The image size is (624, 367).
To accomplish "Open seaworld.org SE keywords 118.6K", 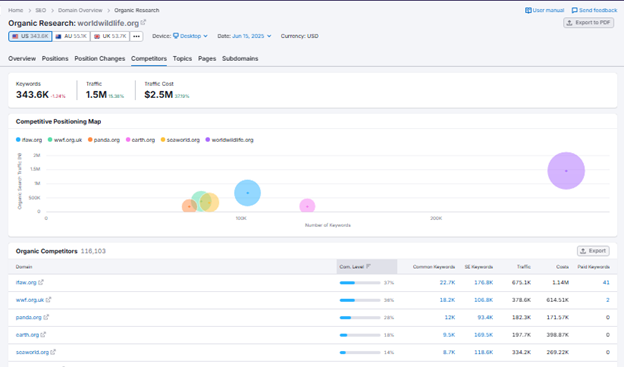I will tap(484, 352).
